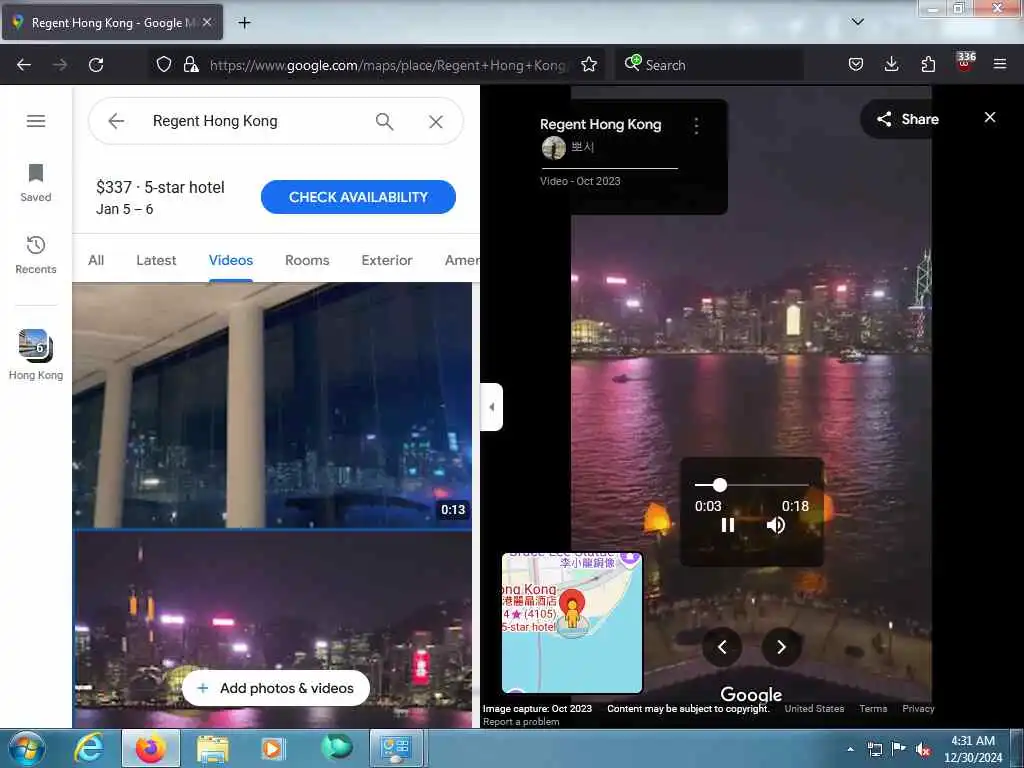Click the Firefox URL address bar
The width and height of the screenshot is (1024, 768).
387,65
